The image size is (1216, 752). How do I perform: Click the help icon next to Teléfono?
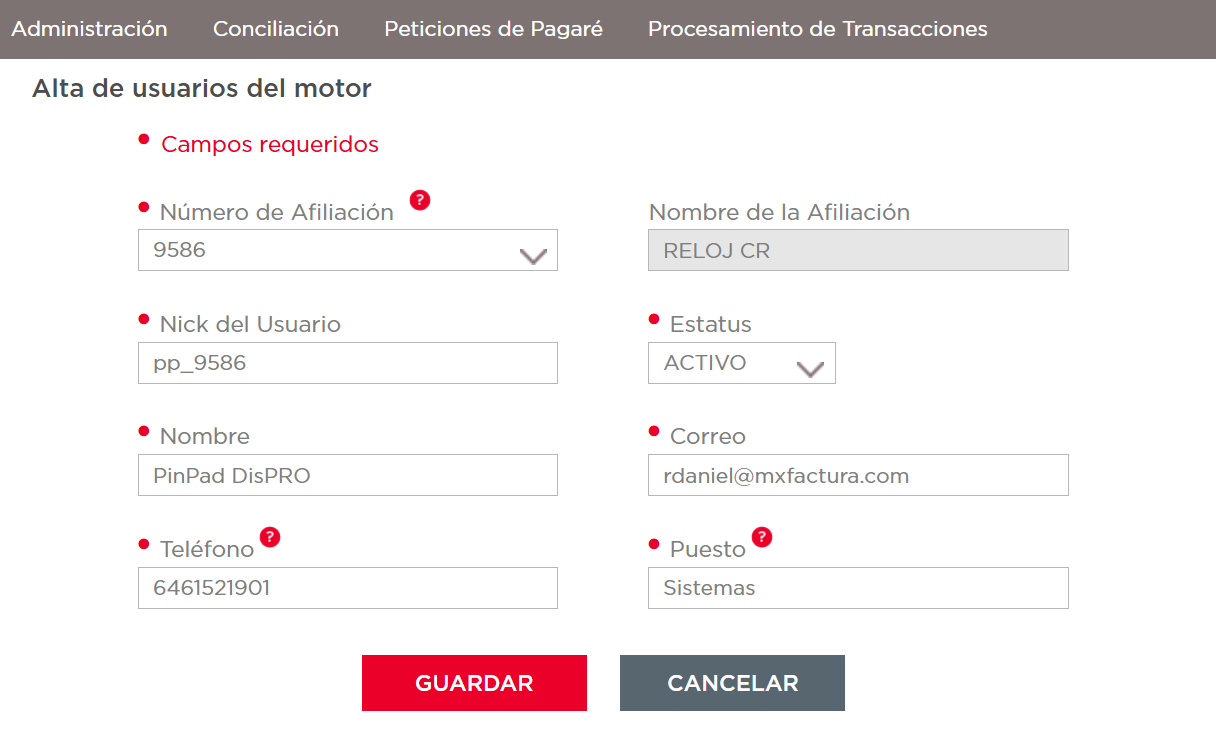270,537
